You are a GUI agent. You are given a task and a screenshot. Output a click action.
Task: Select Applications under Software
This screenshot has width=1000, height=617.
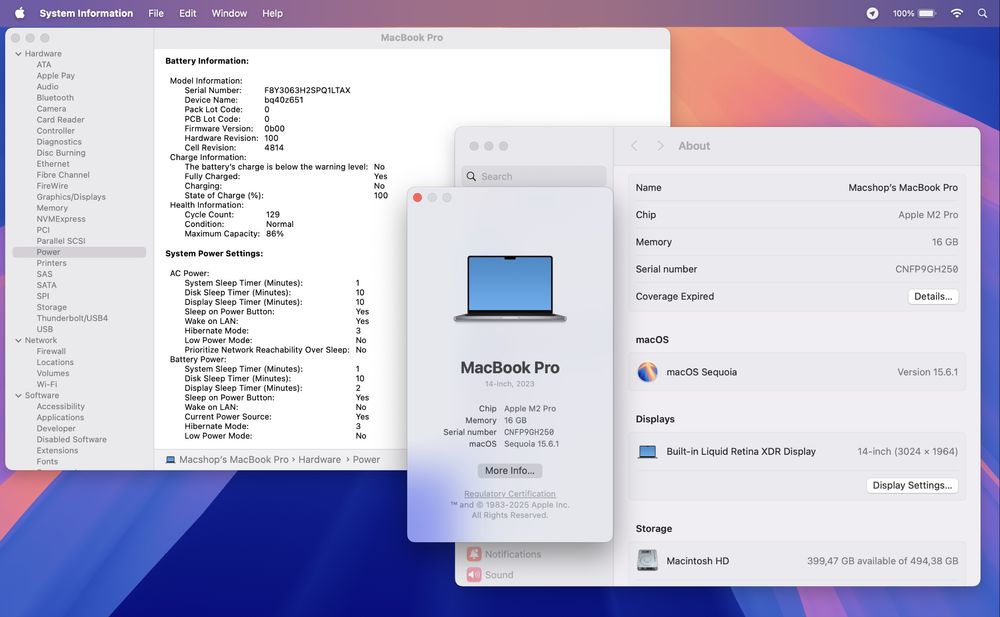click(x=60, y=417)
